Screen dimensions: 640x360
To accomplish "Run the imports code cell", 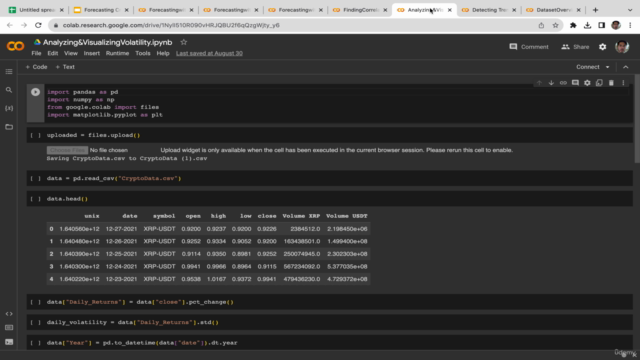I will (x=36, y=92).
